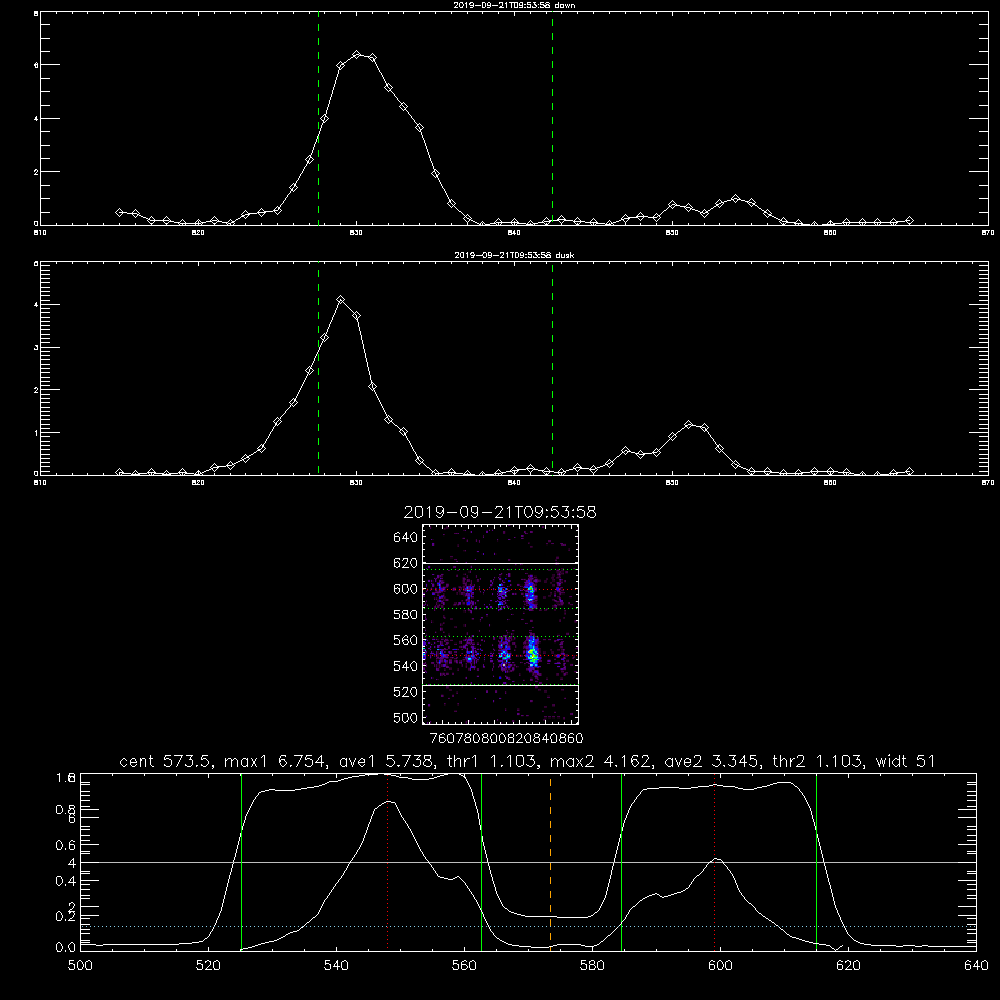Click the 580 label on bottom plot x-axis
1000x1000 pixels.
[592, 965]
